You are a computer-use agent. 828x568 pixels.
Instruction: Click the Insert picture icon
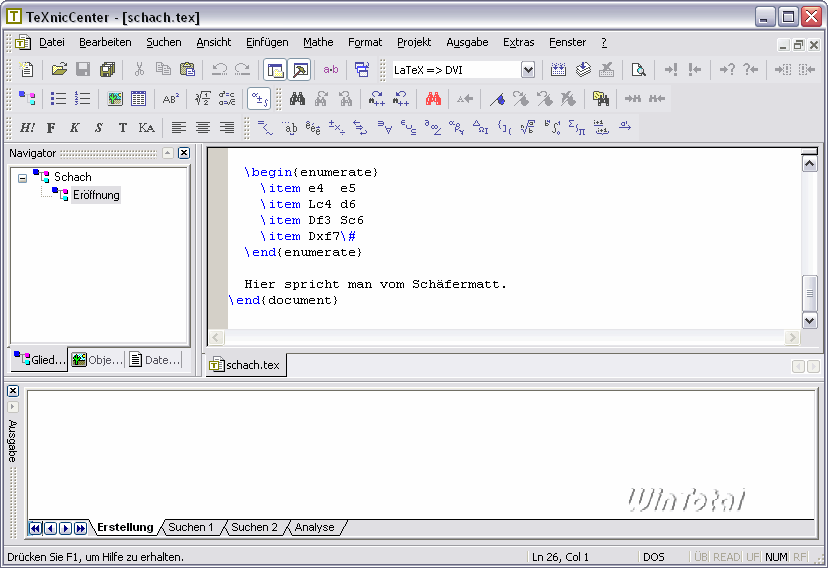coord(115,99)
